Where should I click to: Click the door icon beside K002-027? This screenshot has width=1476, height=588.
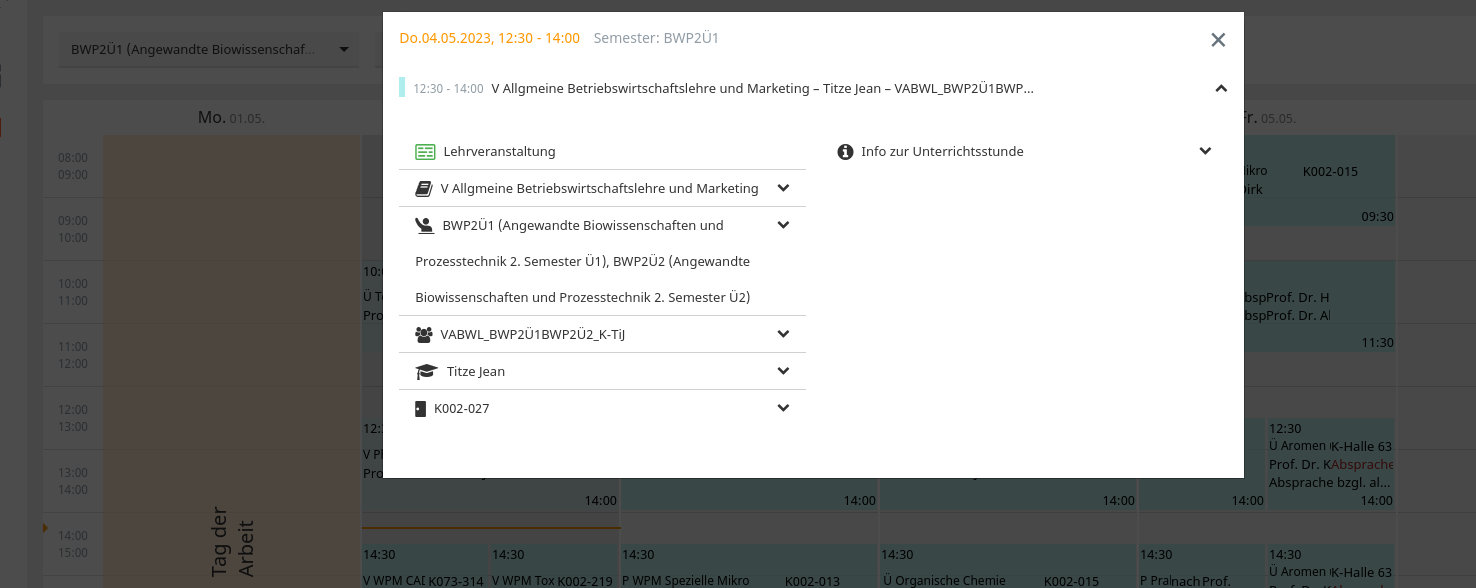420,408
